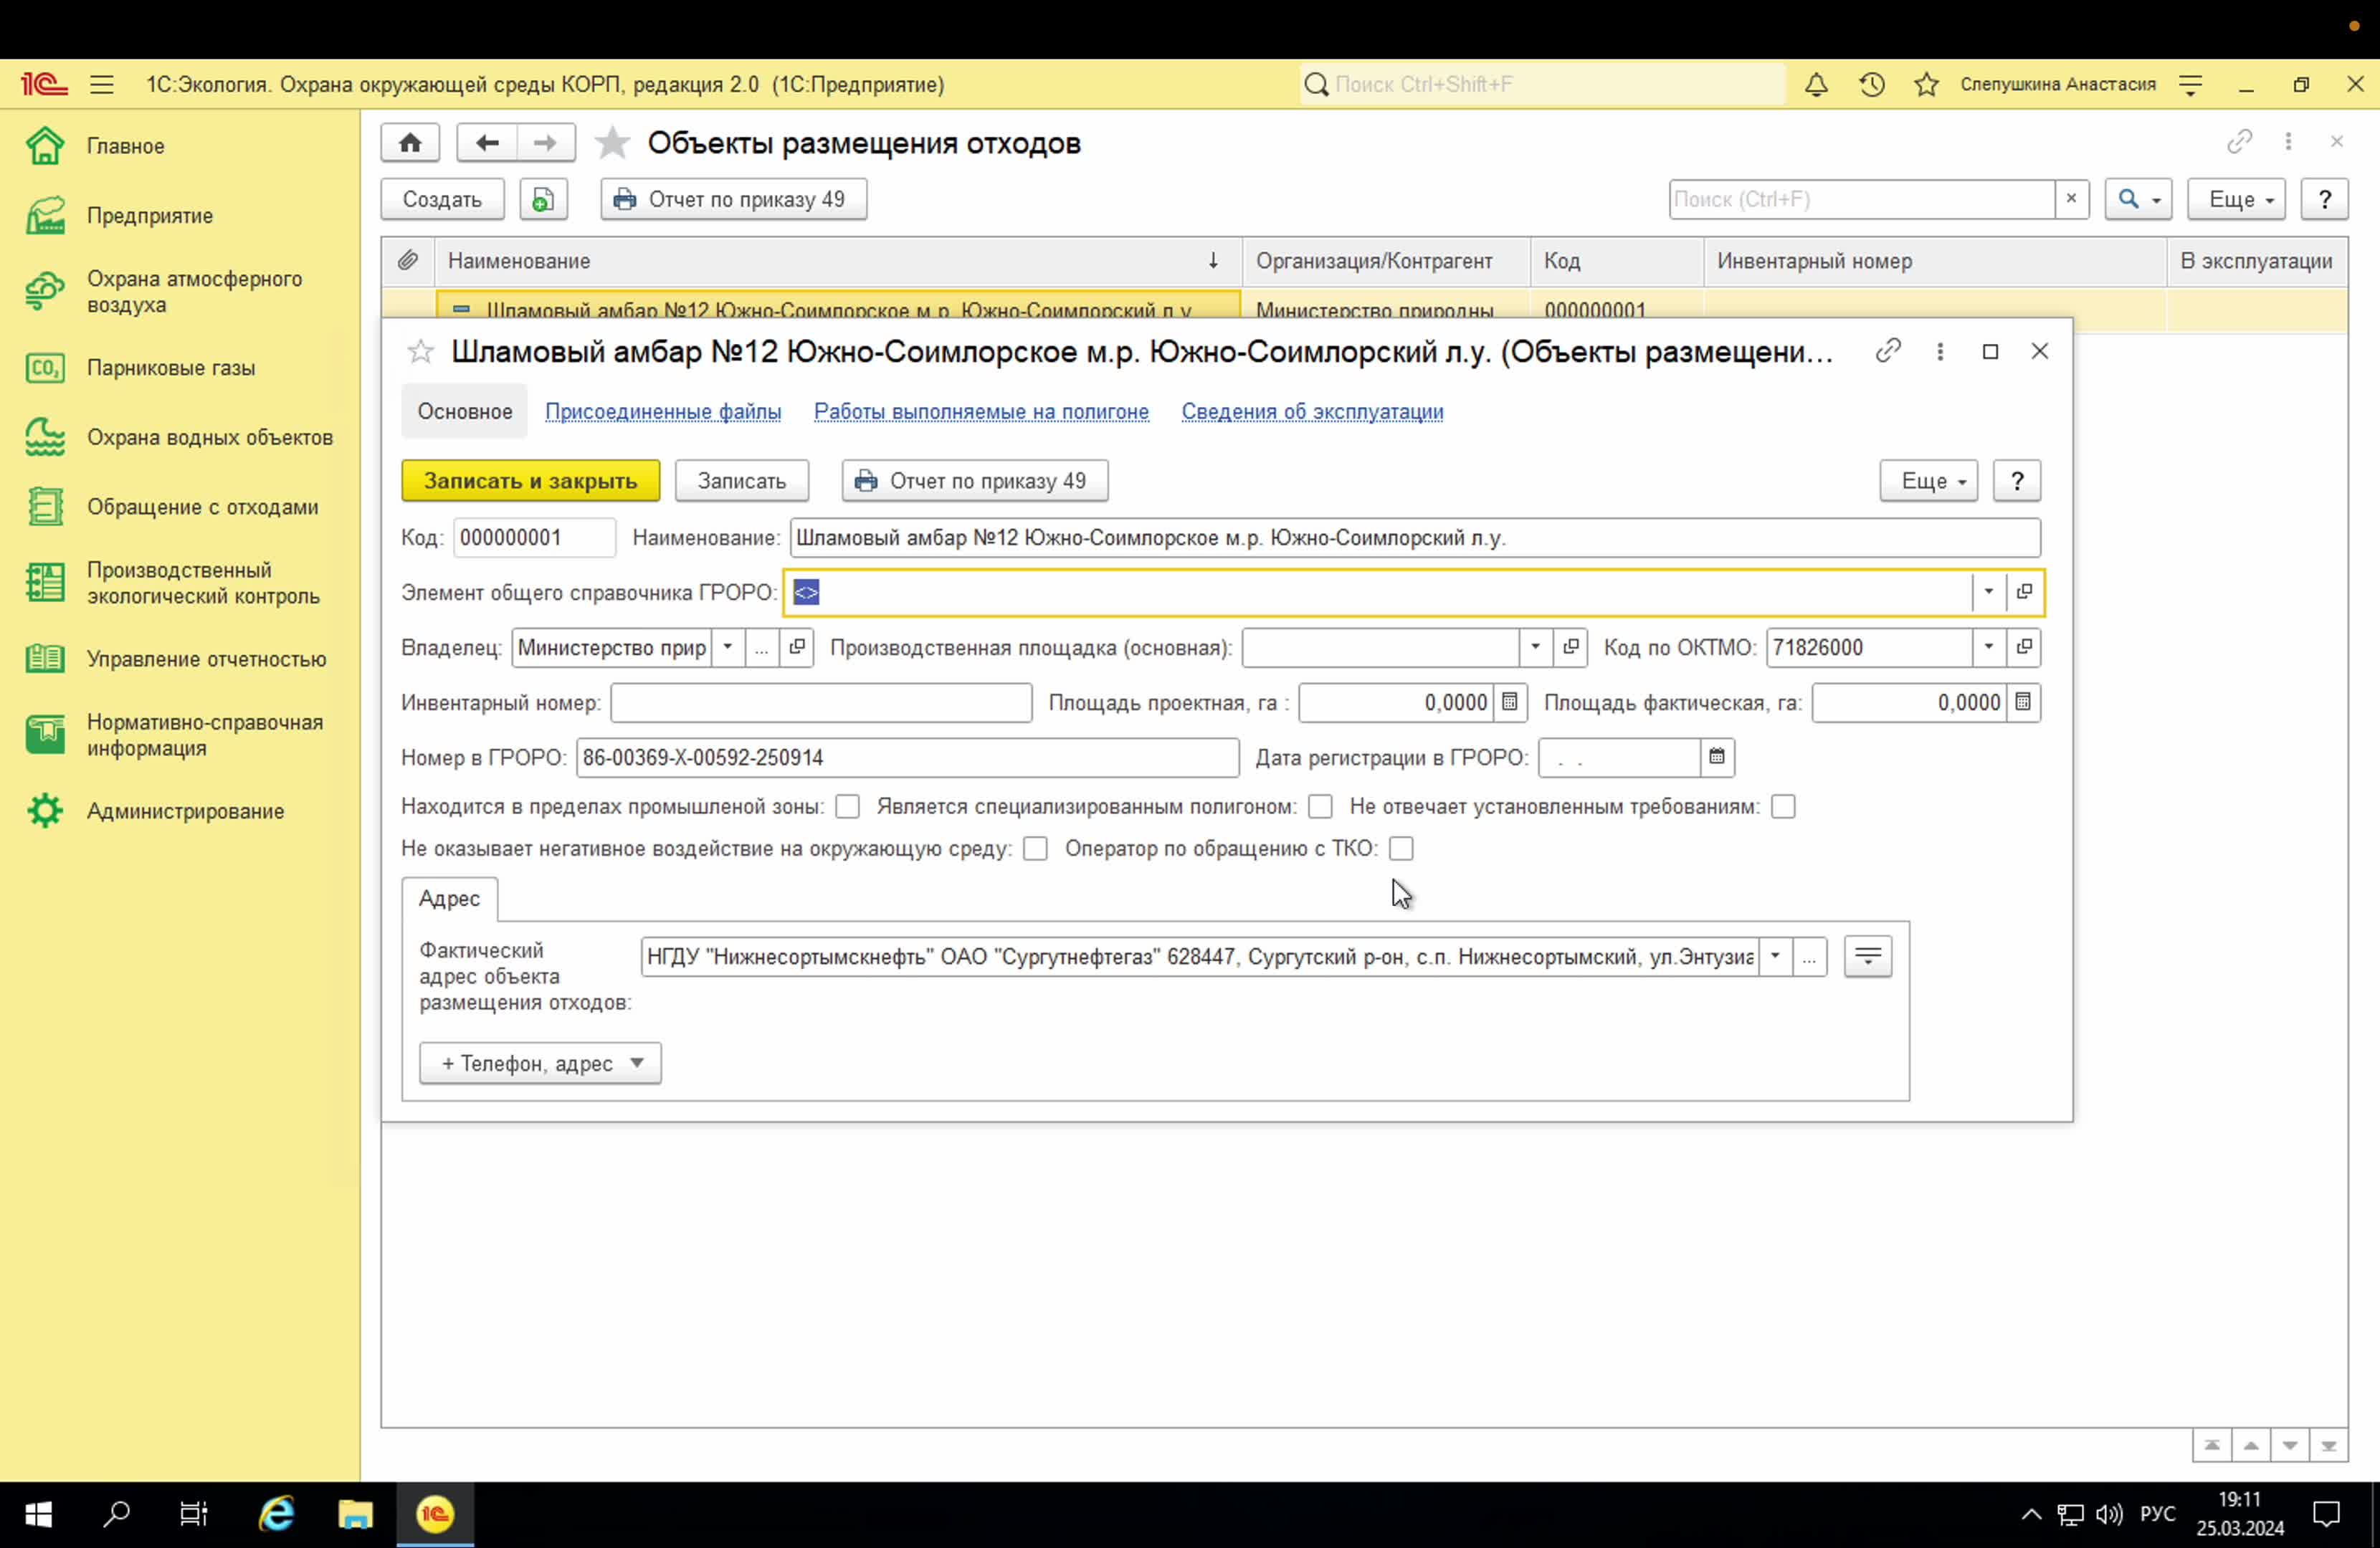
Task: Click ellipsis button for Владелец type selection
Action: click(x=761, y=647)
